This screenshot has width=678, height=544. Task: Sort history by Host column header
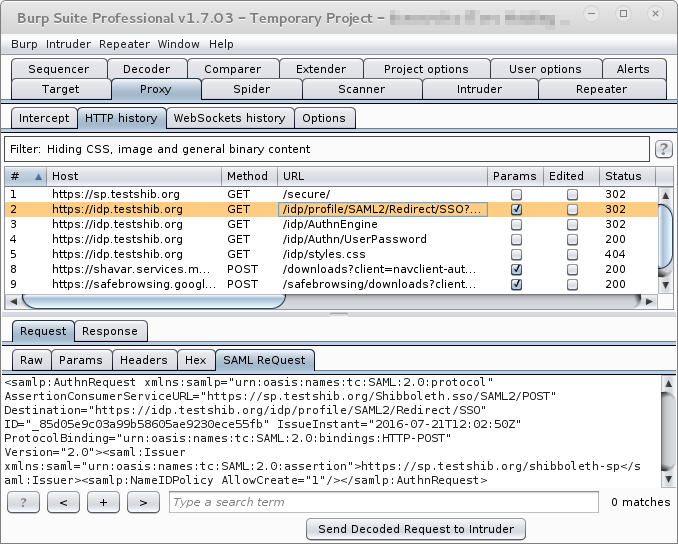[134, 176]
